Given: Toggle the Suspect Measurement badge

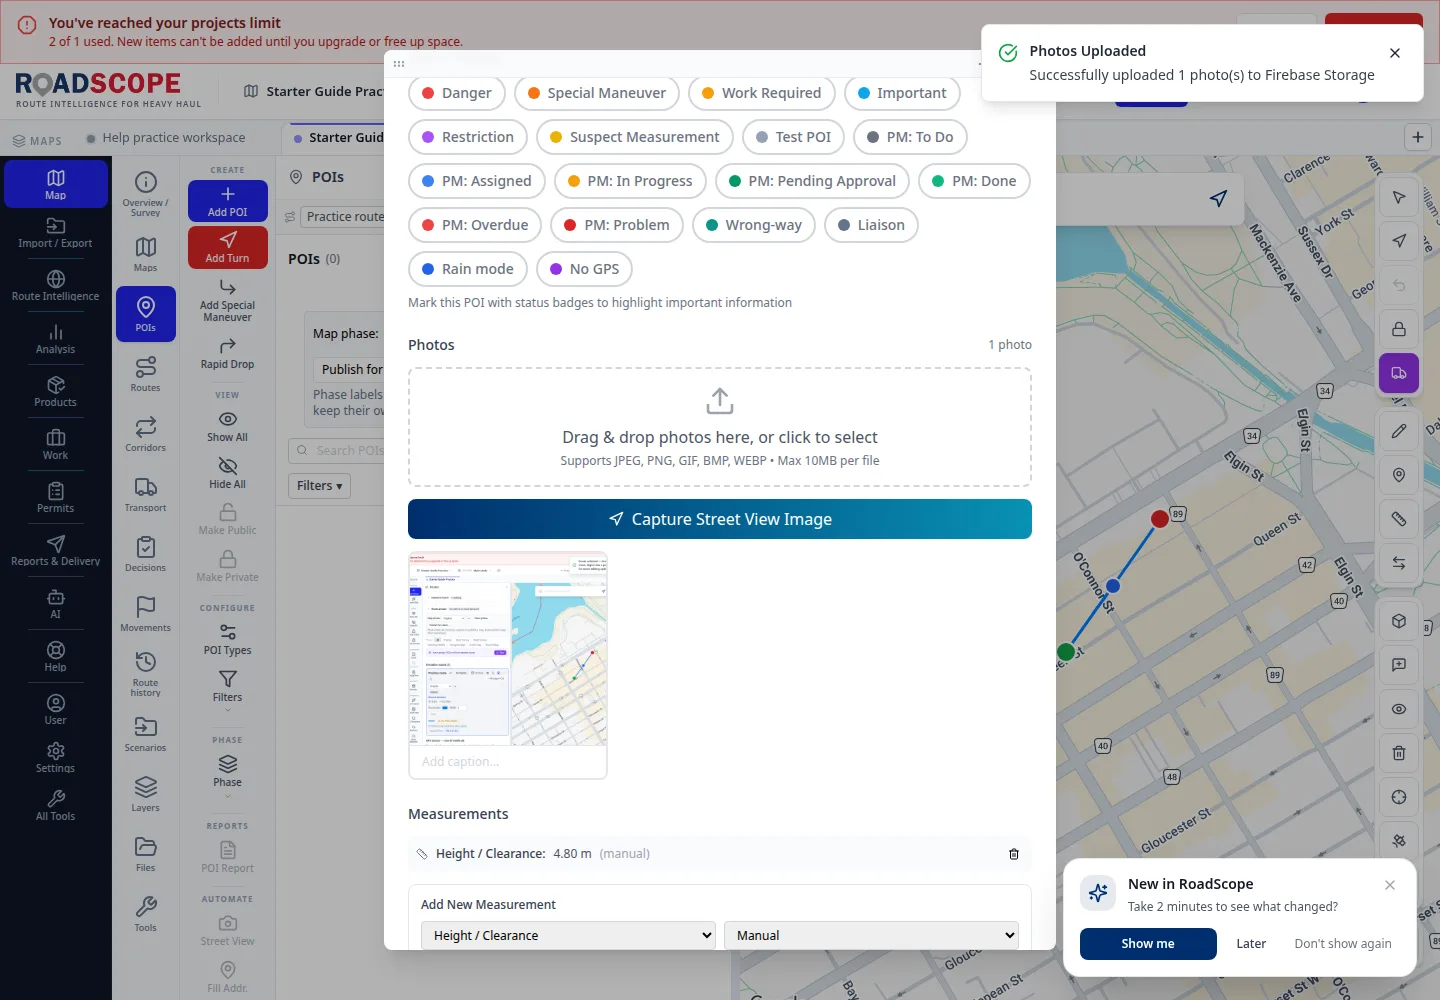Looking at the screenshot, I should (x=635, y=137).
